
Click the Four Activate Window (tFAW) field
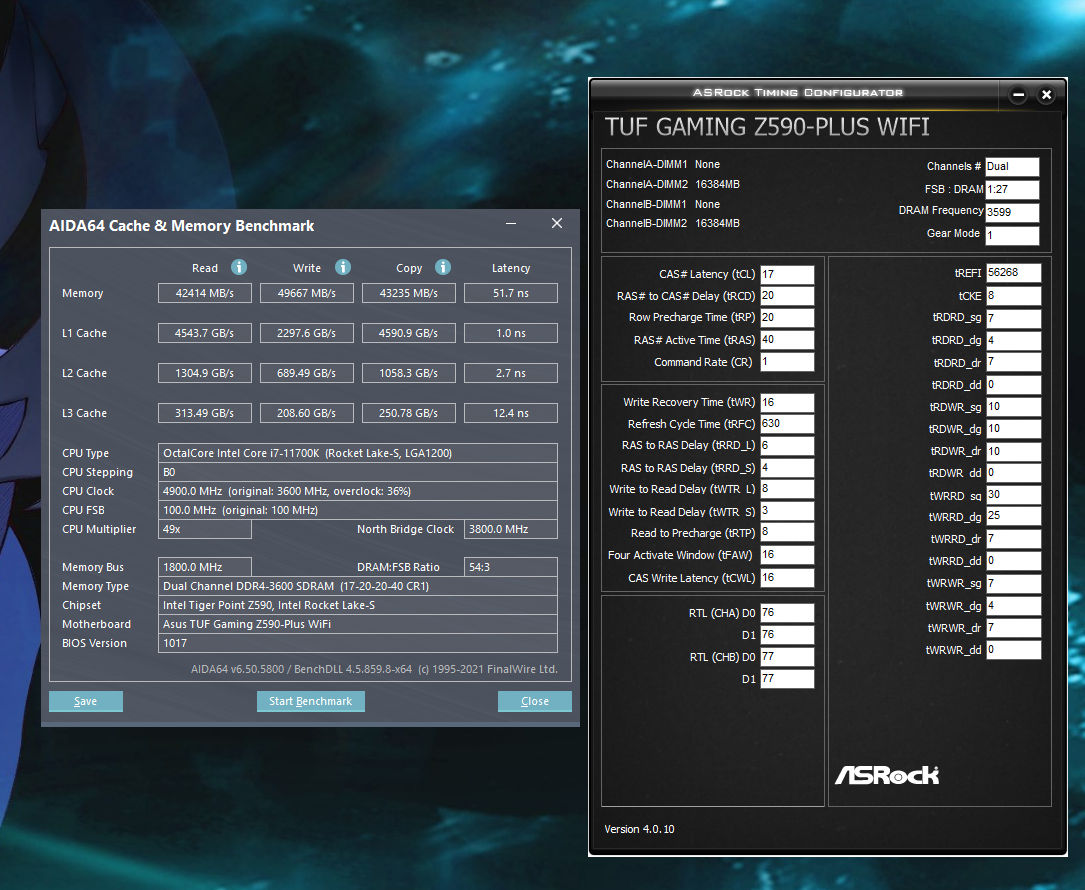787,555
